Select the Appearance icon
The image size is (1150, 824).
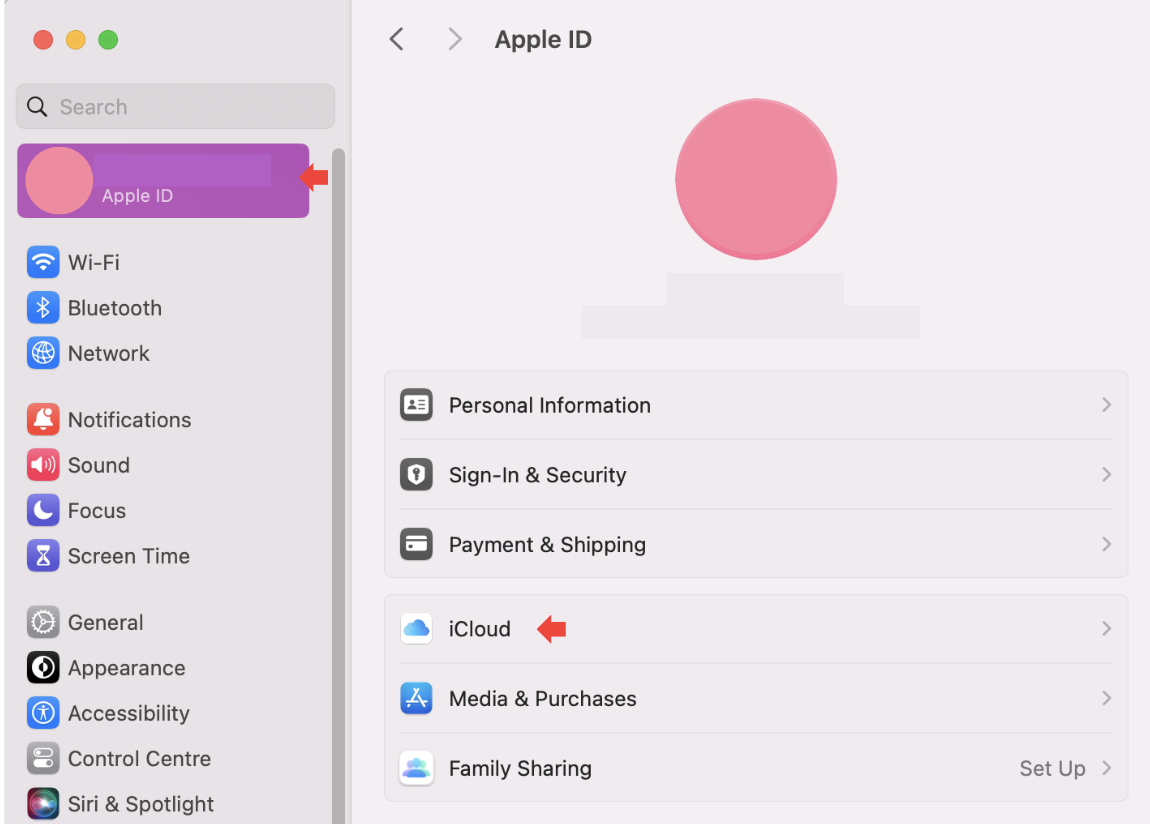[x=43, y=668]
